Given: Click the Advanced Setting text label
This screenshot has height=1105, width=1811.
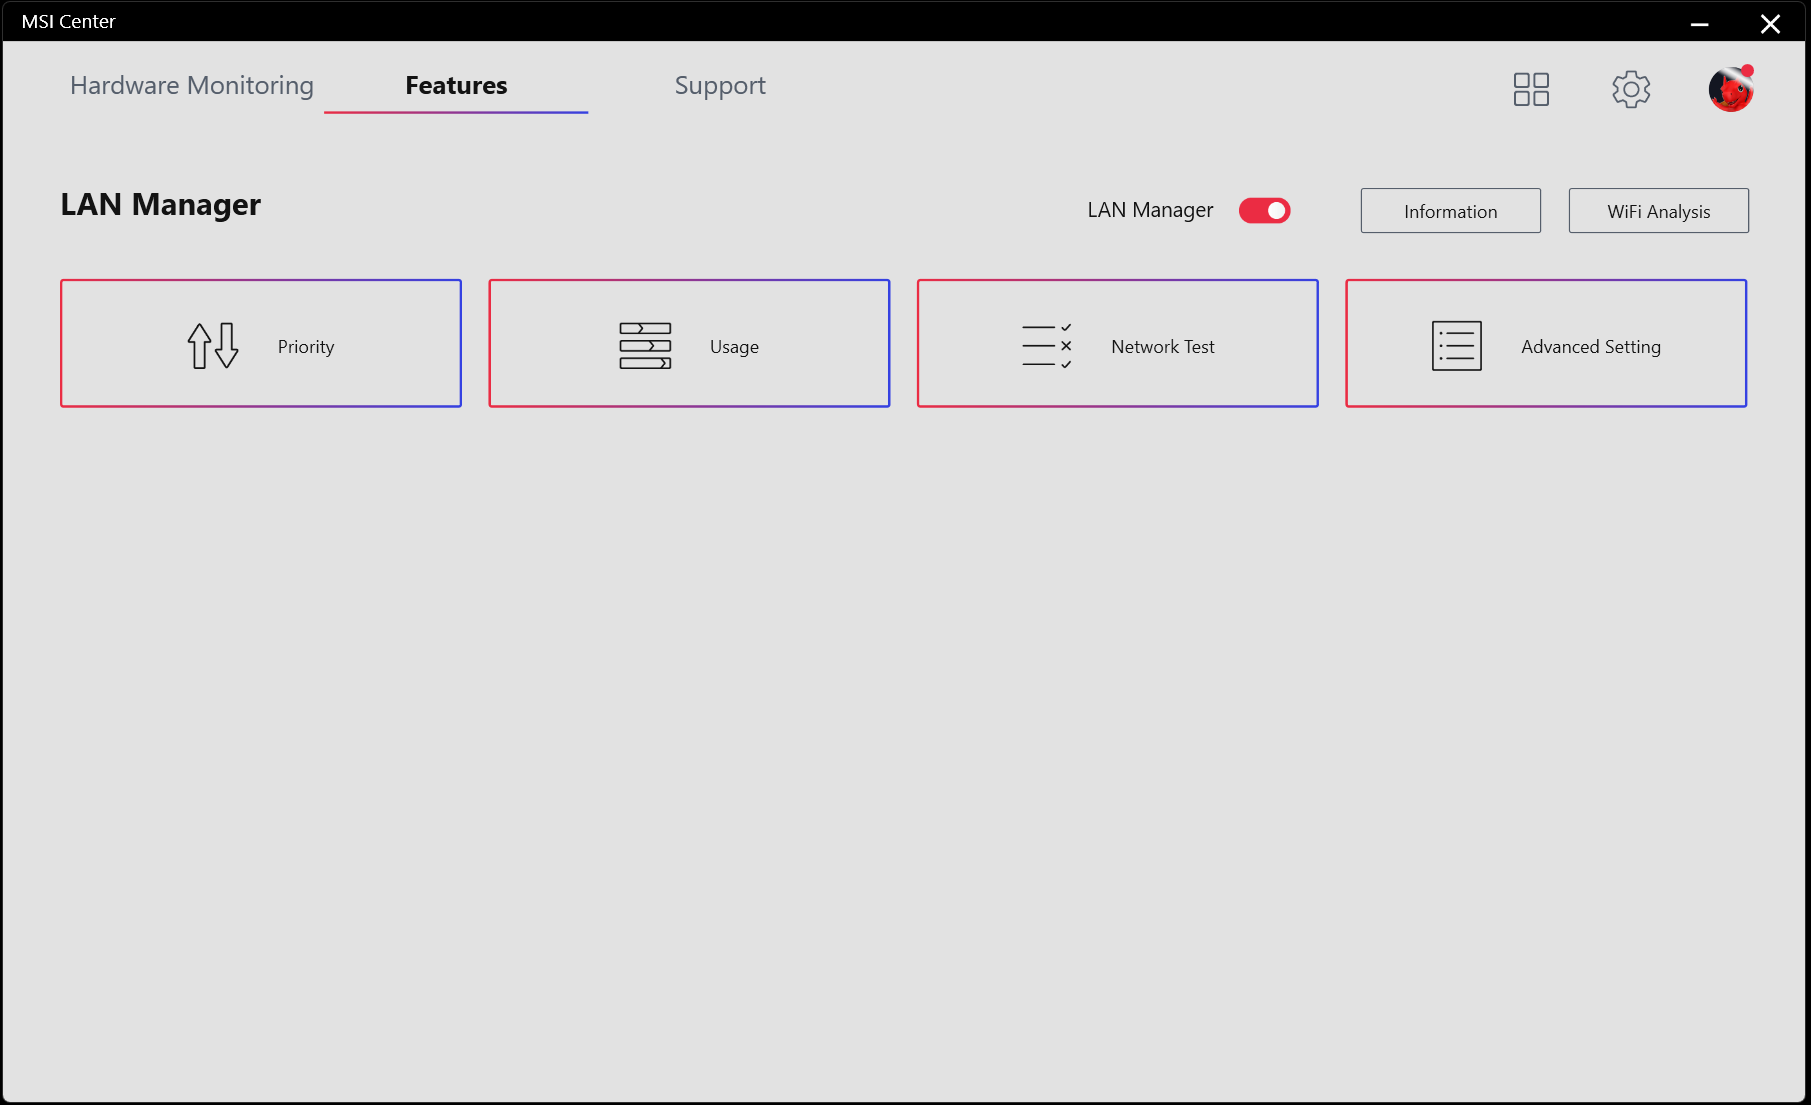Looking at the screenshot, I should (x=1591, y=347).
